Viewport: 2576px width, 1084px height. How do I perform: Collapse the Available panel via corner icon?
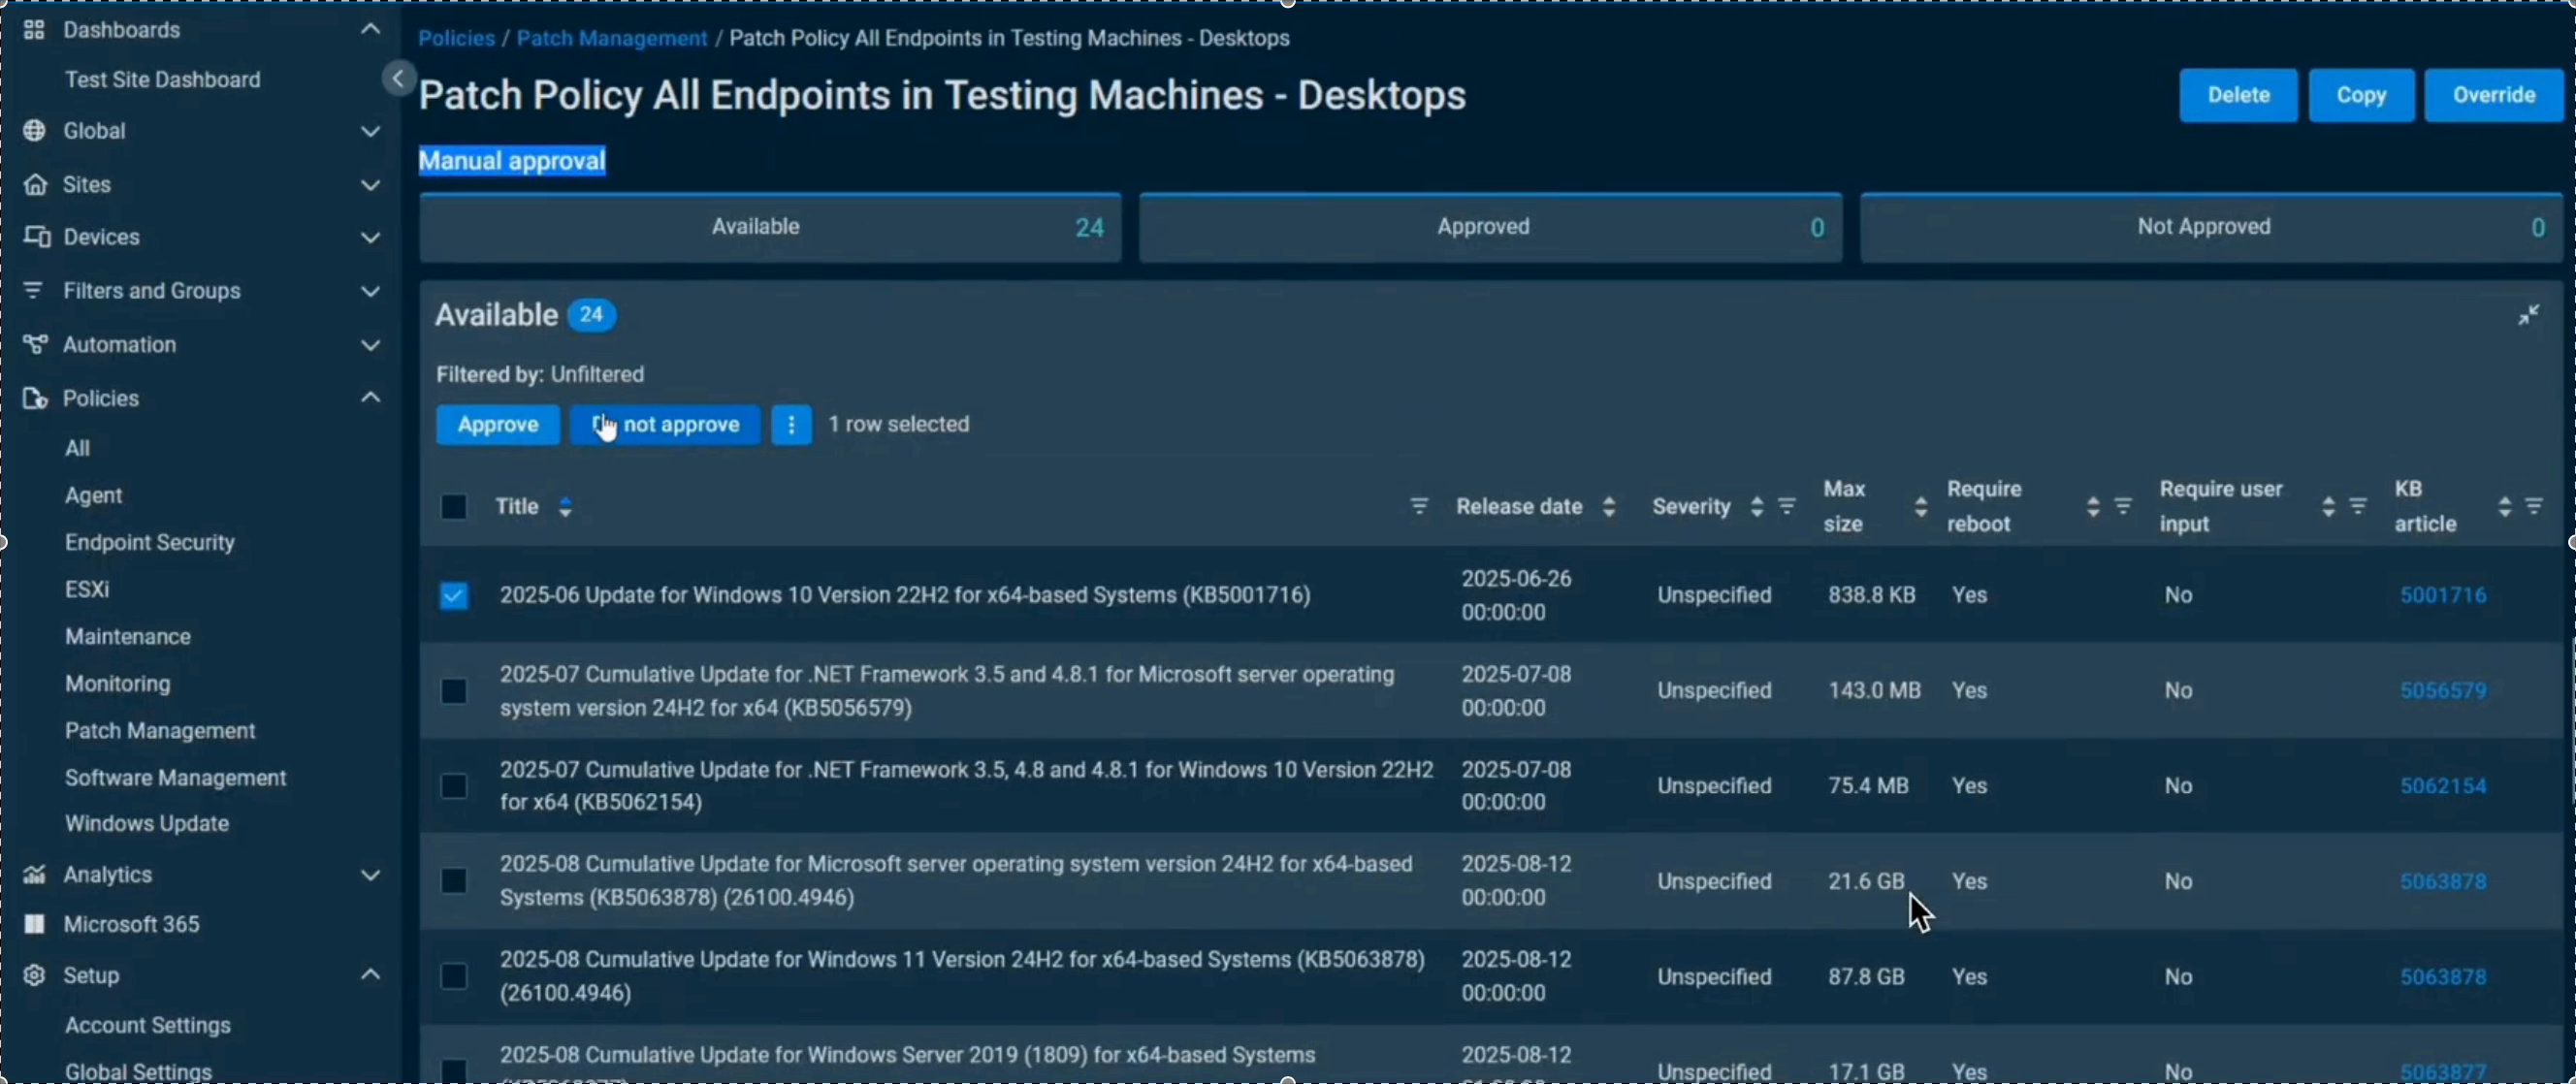(2529, 314)
